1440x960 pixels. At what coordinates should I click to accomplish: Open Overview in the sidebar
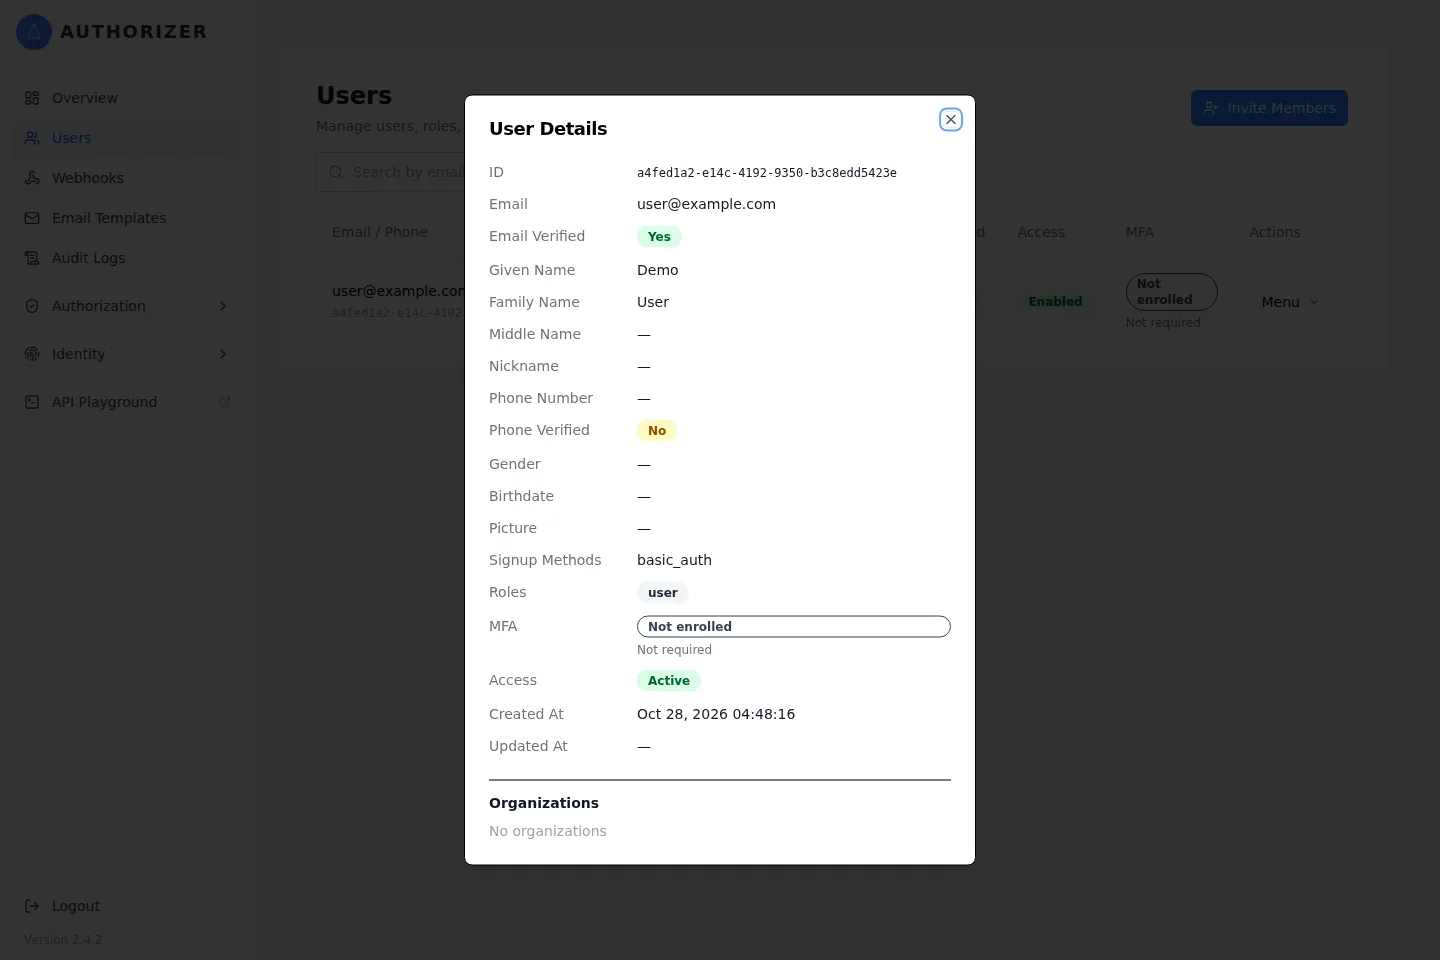pos(128,98)
